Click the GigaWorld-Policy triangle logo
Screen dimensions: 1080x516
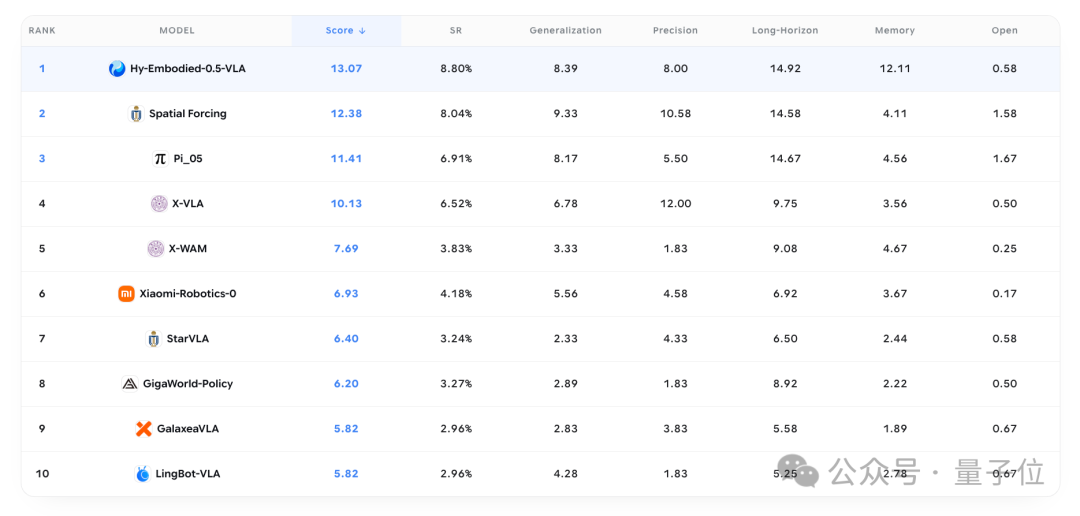pos(129,384)
